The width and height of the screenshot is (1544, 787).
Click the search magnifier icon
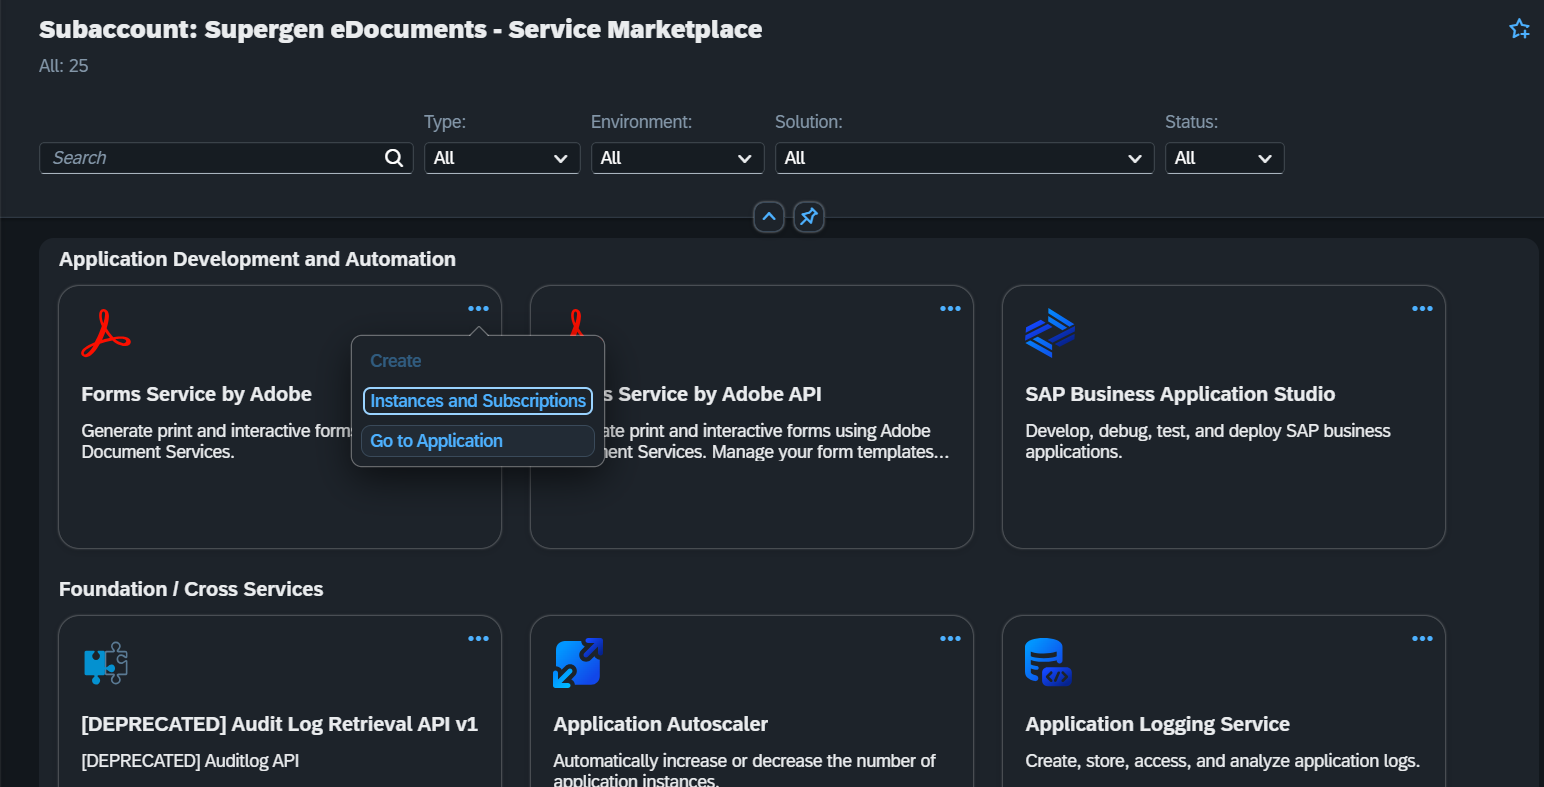click(x=394, y=158)
